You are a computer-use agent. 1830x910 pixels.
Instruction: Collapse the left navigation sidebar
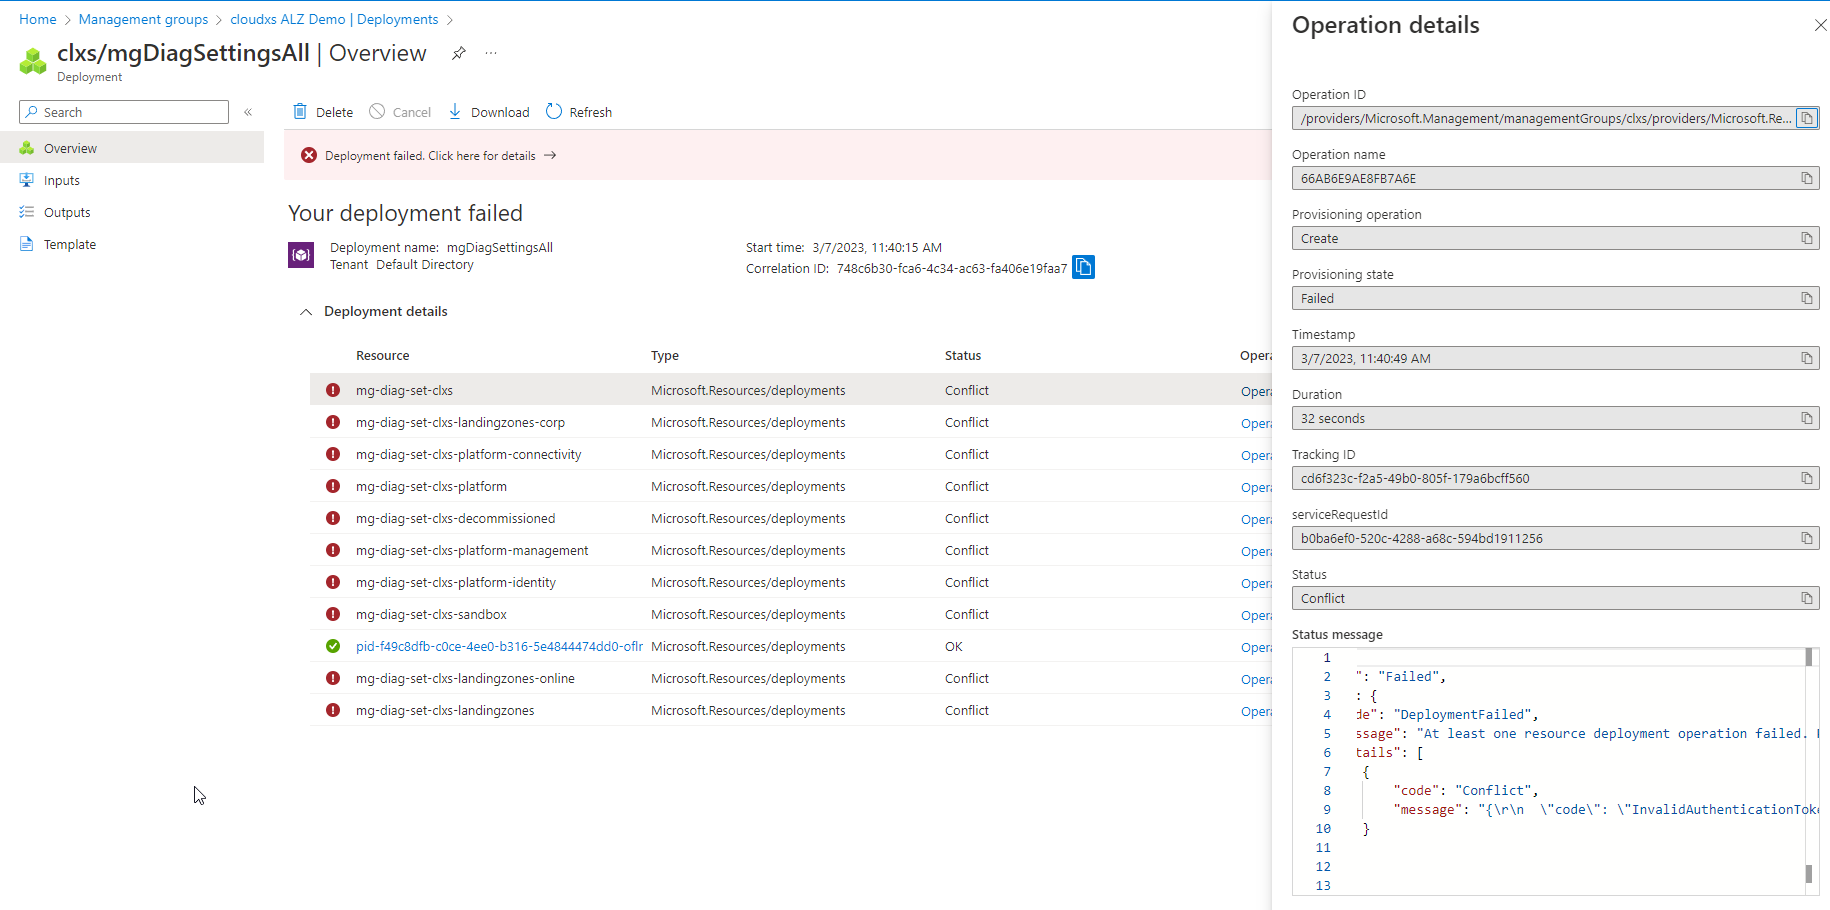coord(248,112)
